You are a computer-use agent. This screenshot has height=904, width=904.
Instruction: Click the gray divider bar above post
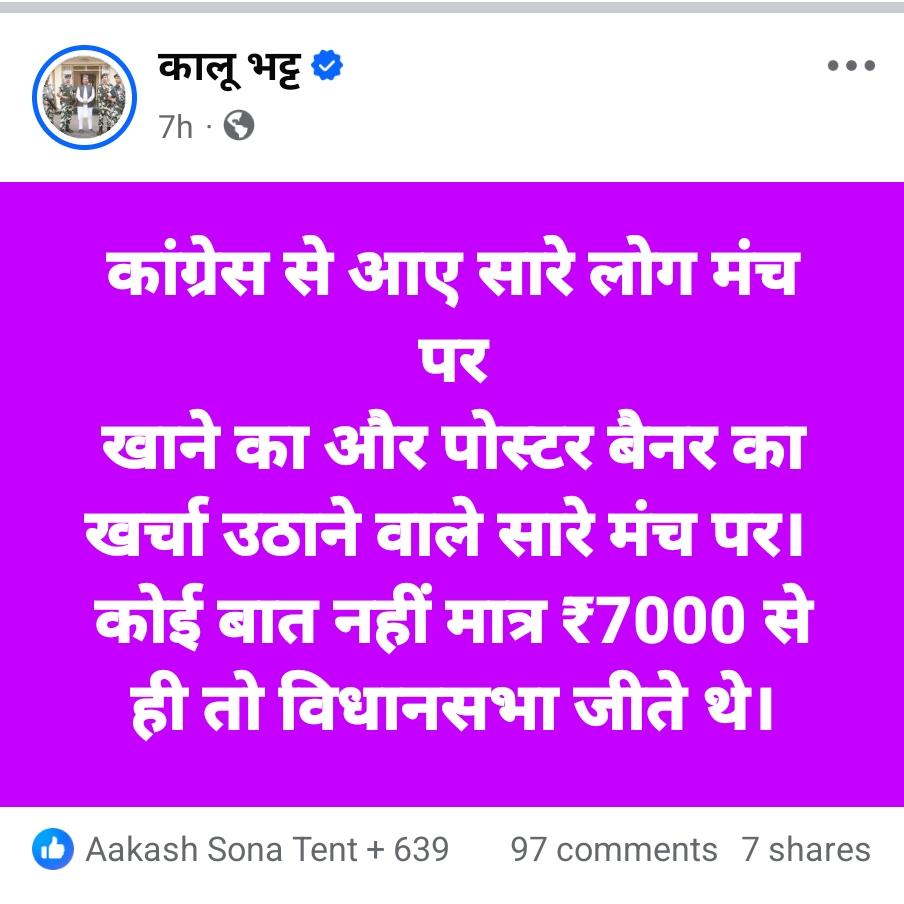(452, 7)
